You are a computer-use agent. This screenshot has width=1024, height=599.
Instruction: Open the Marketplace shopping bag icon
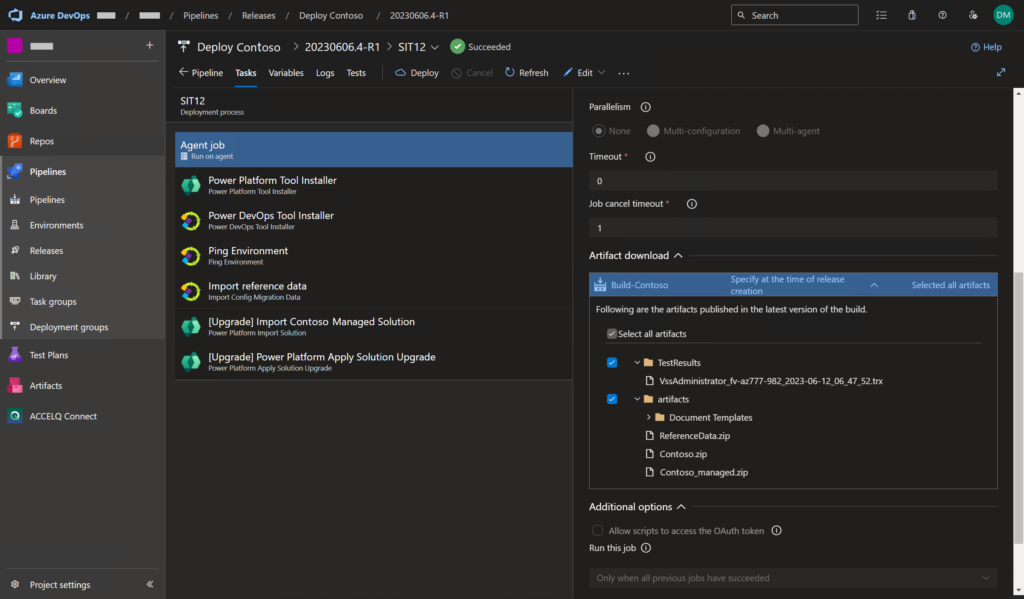click(x=911, y=15)
